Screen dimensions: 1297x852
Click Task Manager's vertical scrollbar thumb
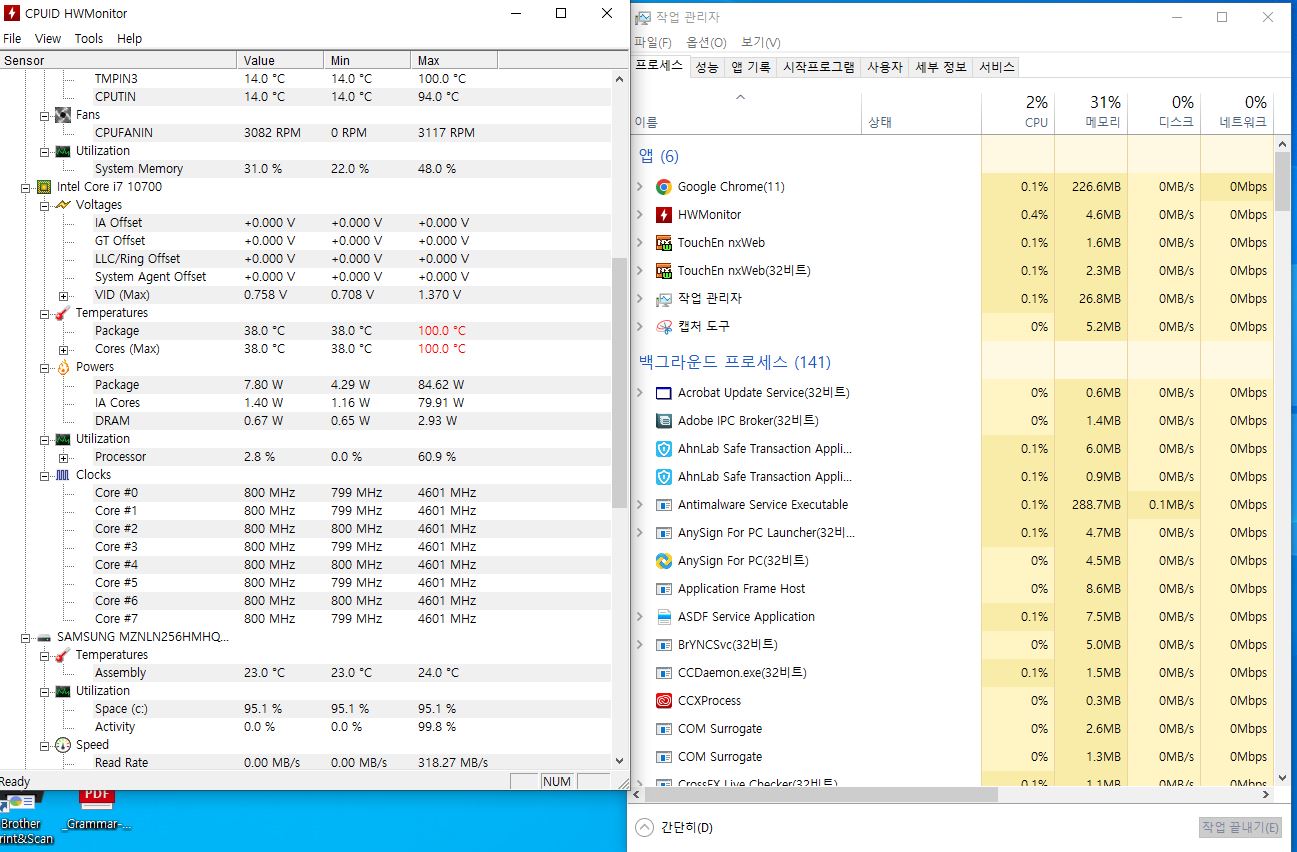pos(1282,181)
